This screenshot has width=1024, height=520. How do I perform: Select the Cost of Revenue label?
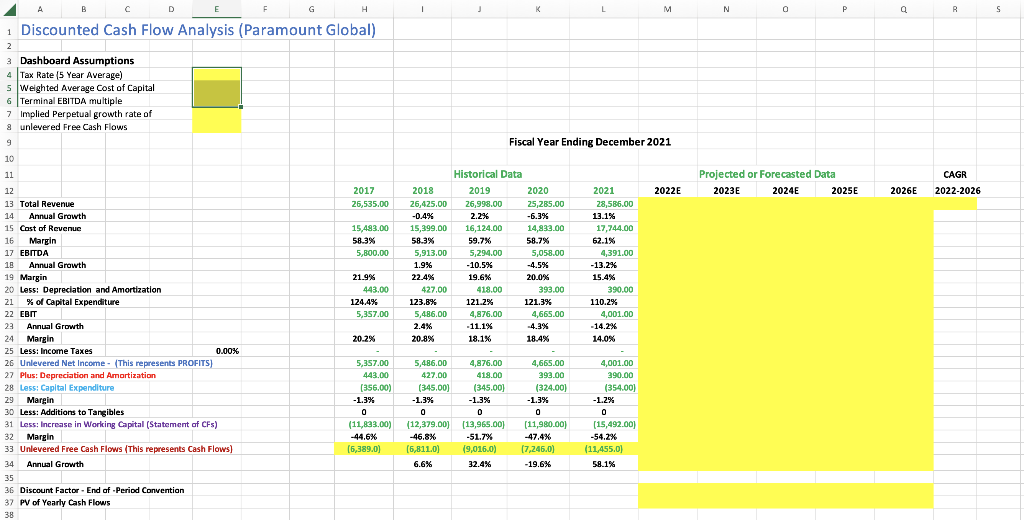[x=50, y=228]
